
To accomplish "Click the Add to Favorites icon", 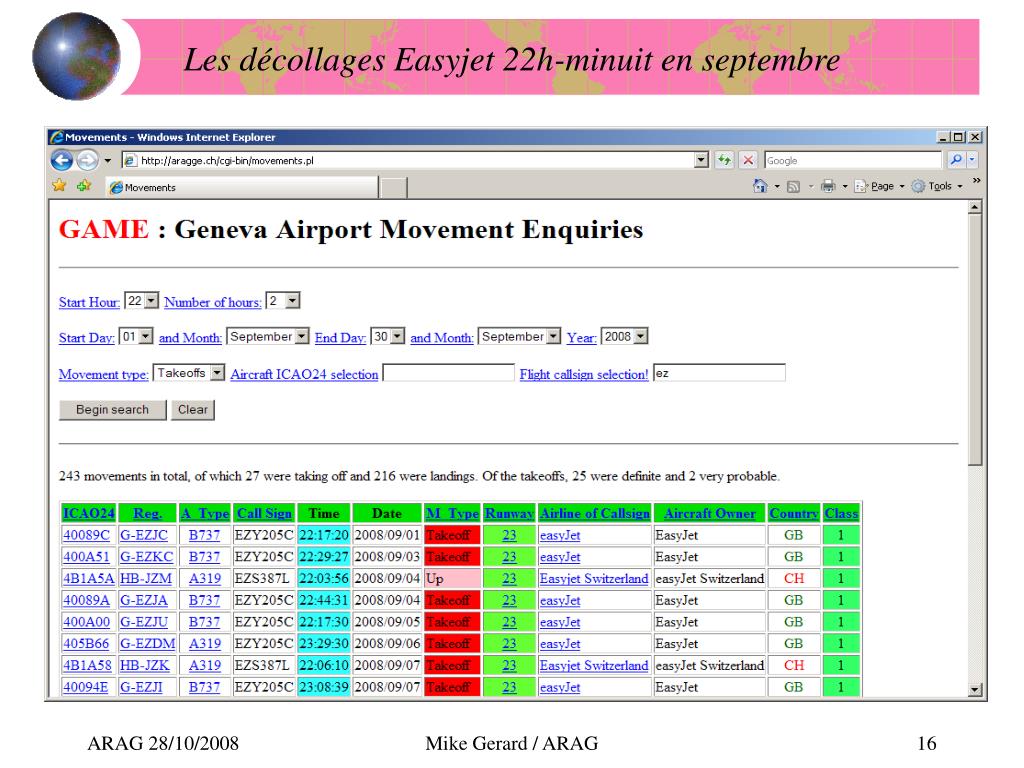I will pyautogui.click(x=84, y=186).
